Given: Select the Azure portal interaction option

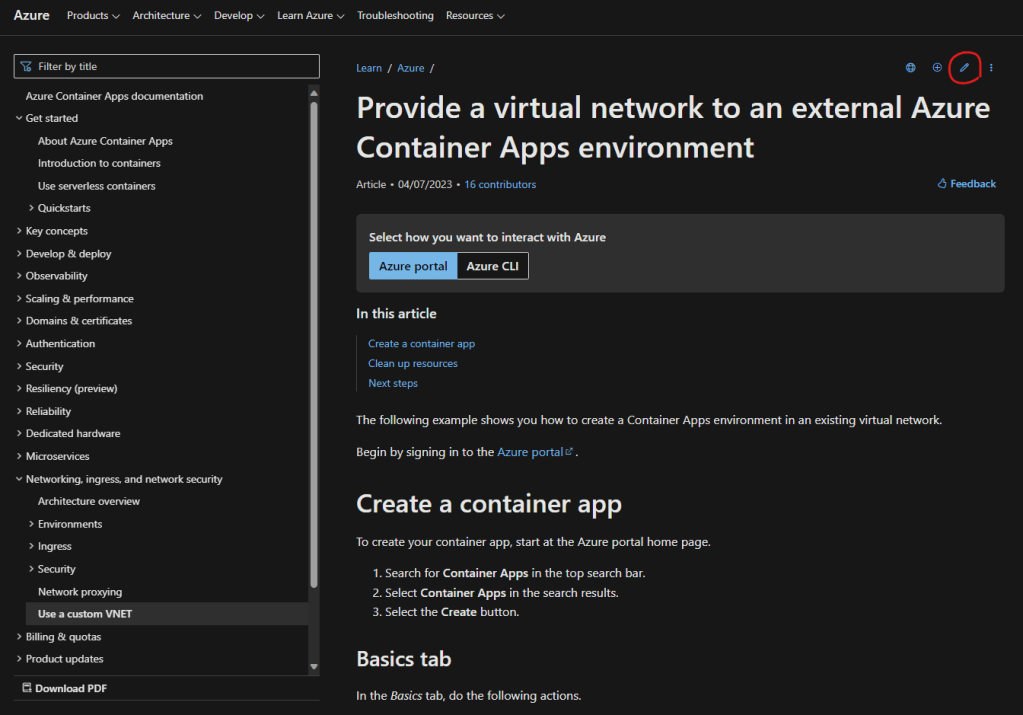Looking at the screenshot, I should click(413, 266).
